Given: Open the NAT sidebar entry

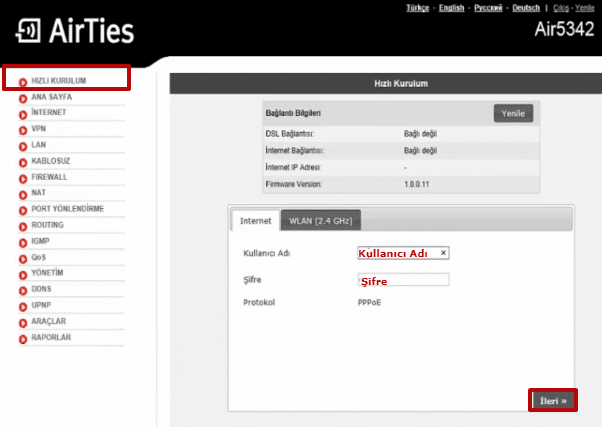Looking at the screenshot, I should (38, 192).
